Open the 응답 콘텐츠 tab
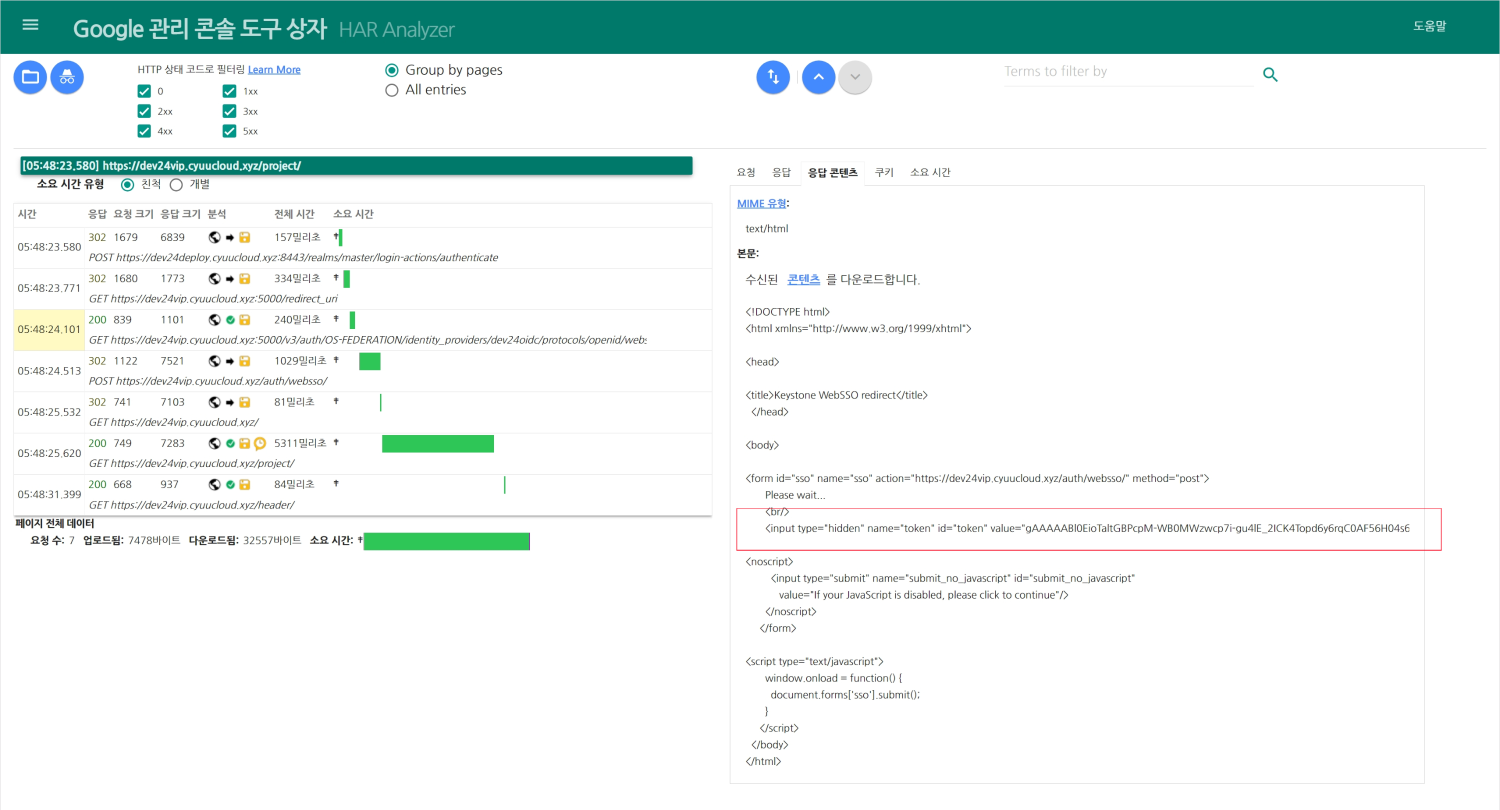Image resolution: width=1500 pixels, height=810 pixels. click(x=833, y=172)
